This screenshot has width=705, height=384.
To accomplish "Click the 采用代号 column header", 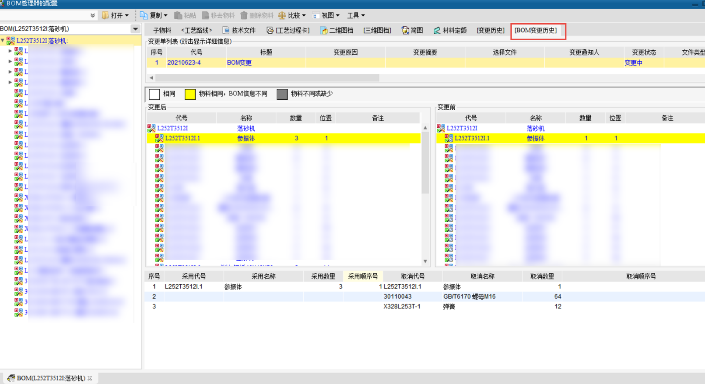I will tap(194, 276).
